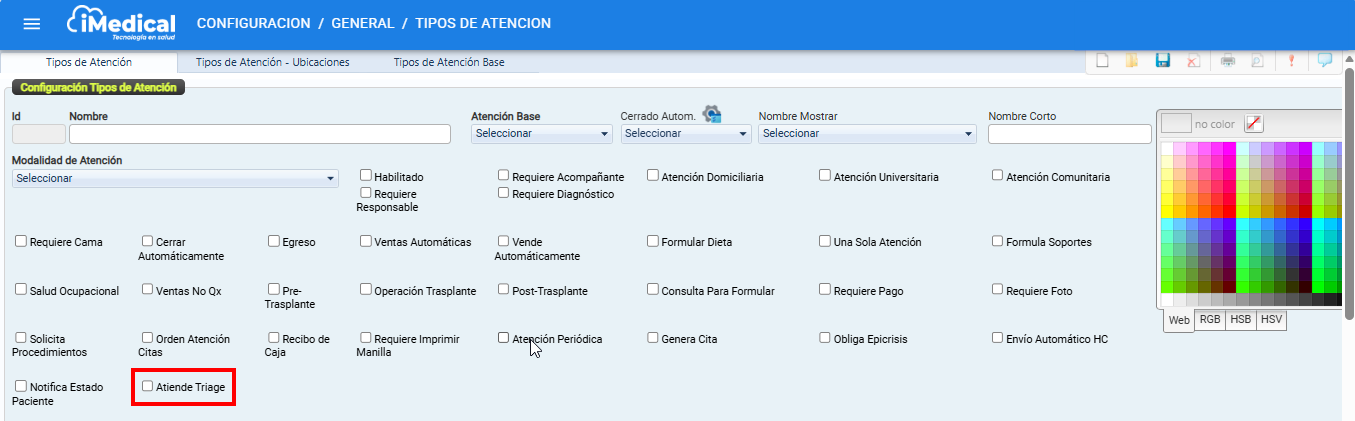This screenshot has width=1355, height=421.
Task: Expand the Nombre Mostrar dropdown
Action: click(867, 134)
